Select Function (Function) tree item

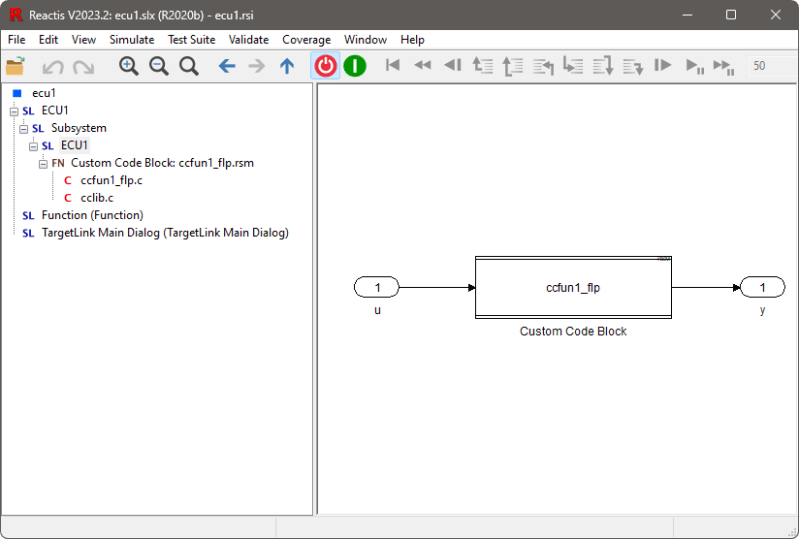[92, 215]
